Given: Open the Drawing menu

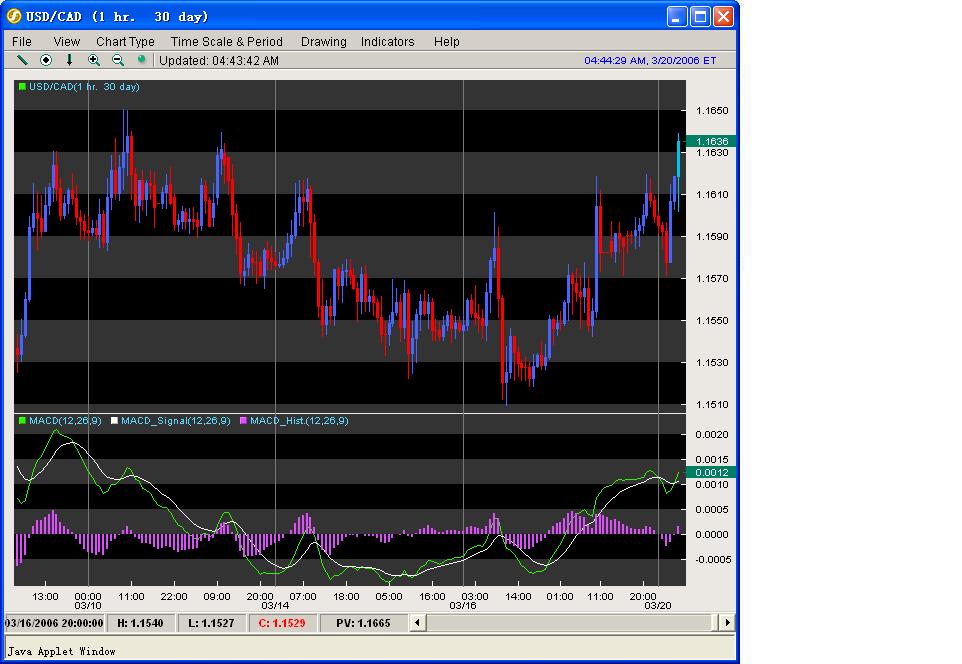Looking at the screenshot, I should pyautogui.click(x=323, y=41).
